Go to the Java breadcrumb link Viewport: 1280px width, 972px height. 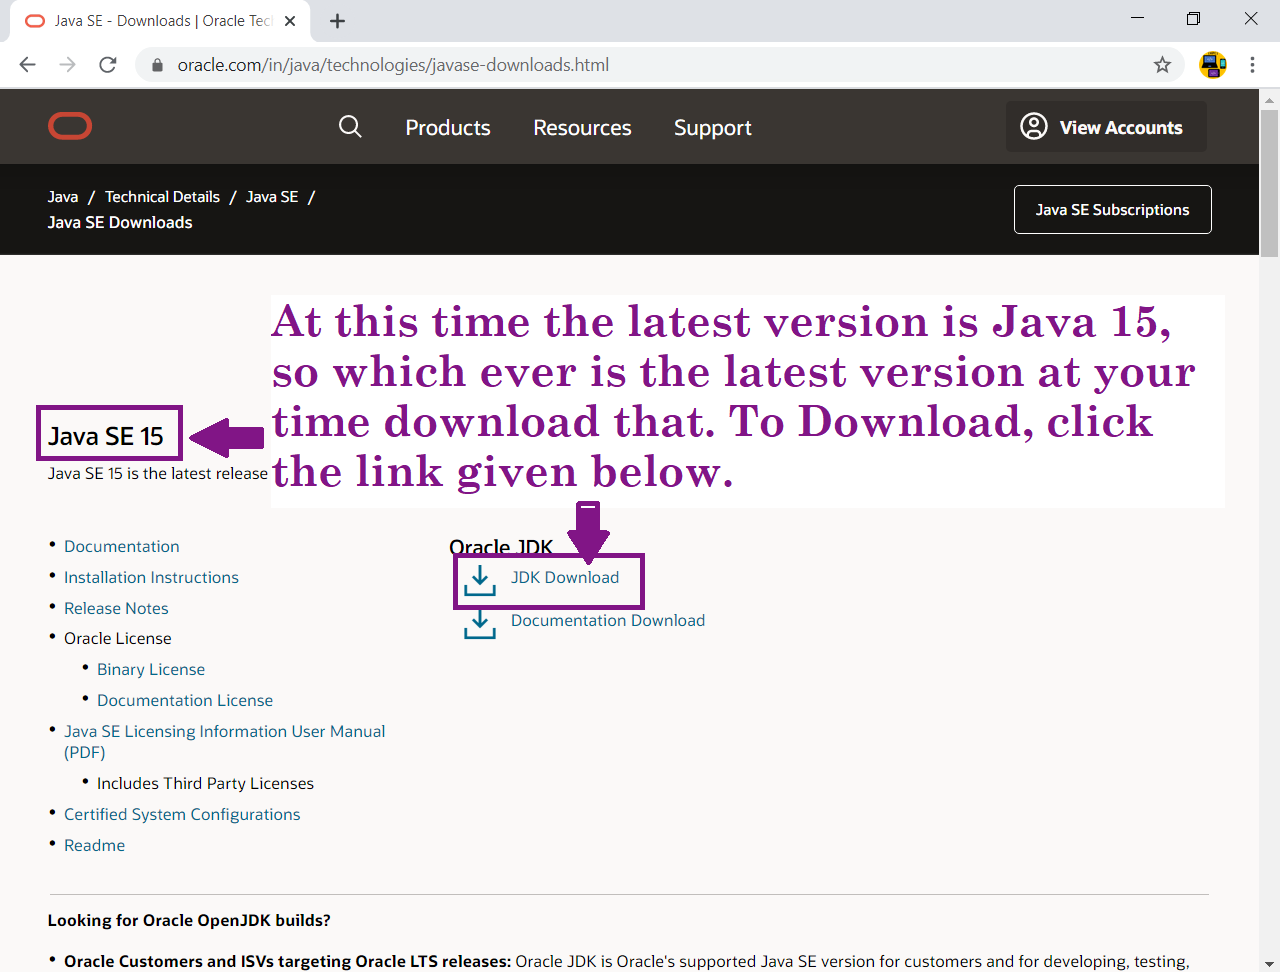(63, 197)
